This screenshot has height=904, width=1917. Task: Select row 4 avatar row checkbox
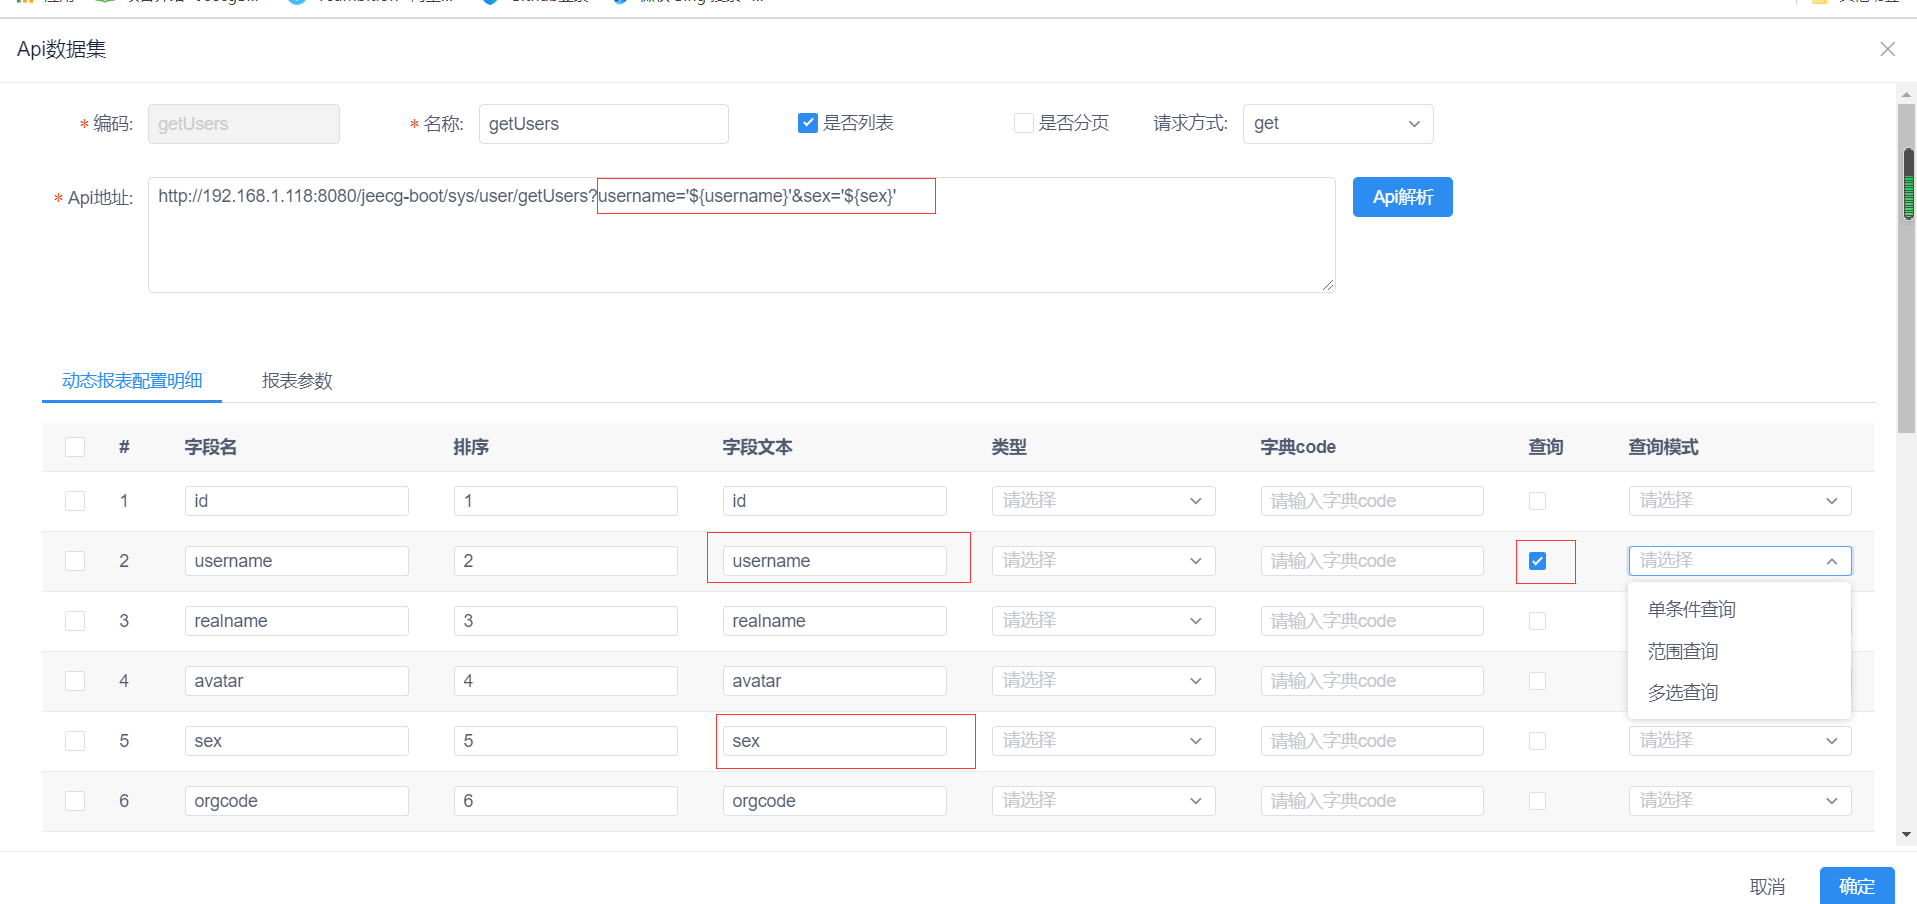click(x=75, y=681)
